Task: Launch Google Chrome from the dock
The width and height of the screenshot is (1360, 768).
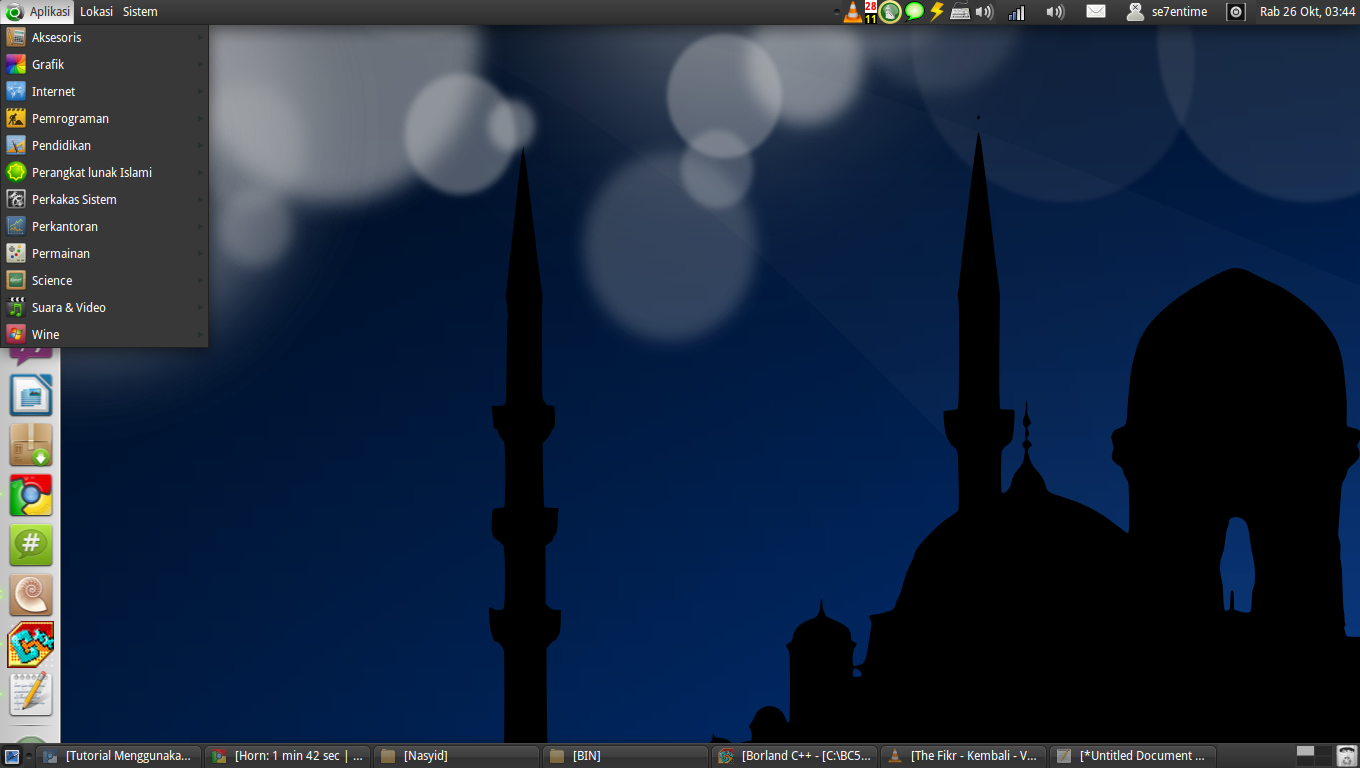Action: coord(30,495)
